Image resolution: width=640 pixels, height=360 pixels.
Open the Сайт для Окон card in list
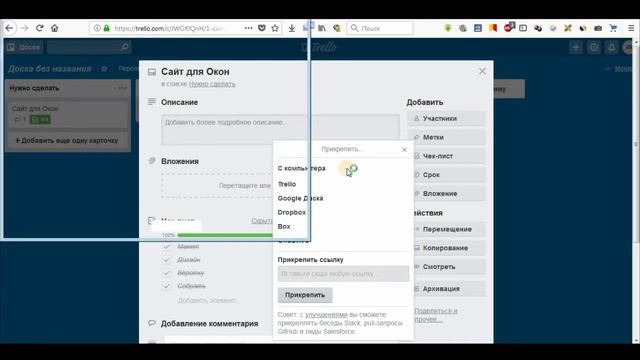(x=68, y=113)
